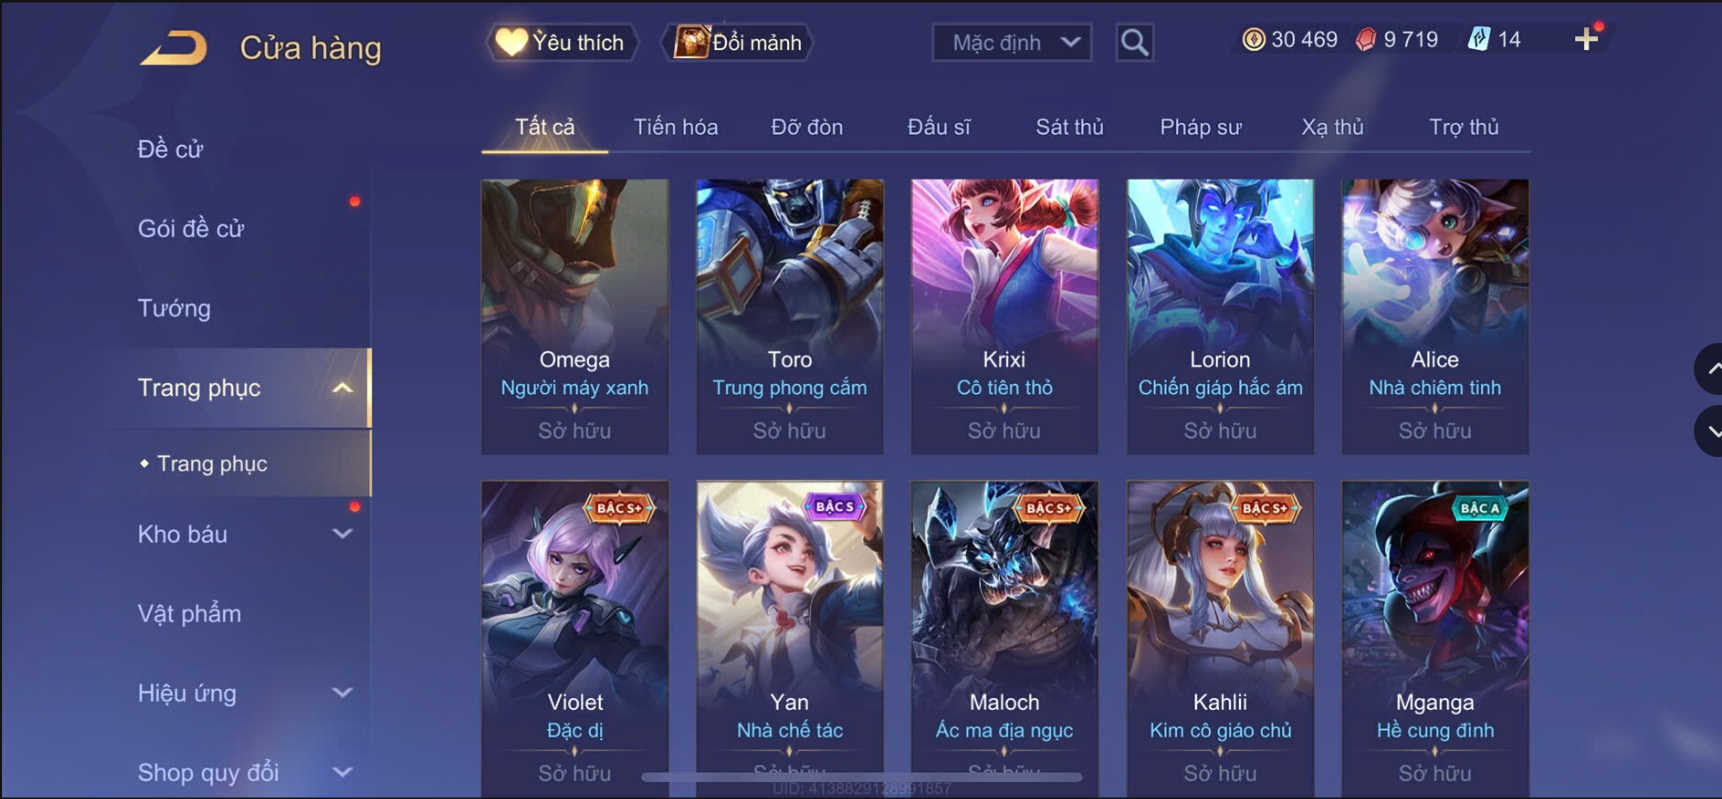Expand the Kho báu sidebar section
The height and width of the screenshot is (799, 1722).
tap(342, 534)
